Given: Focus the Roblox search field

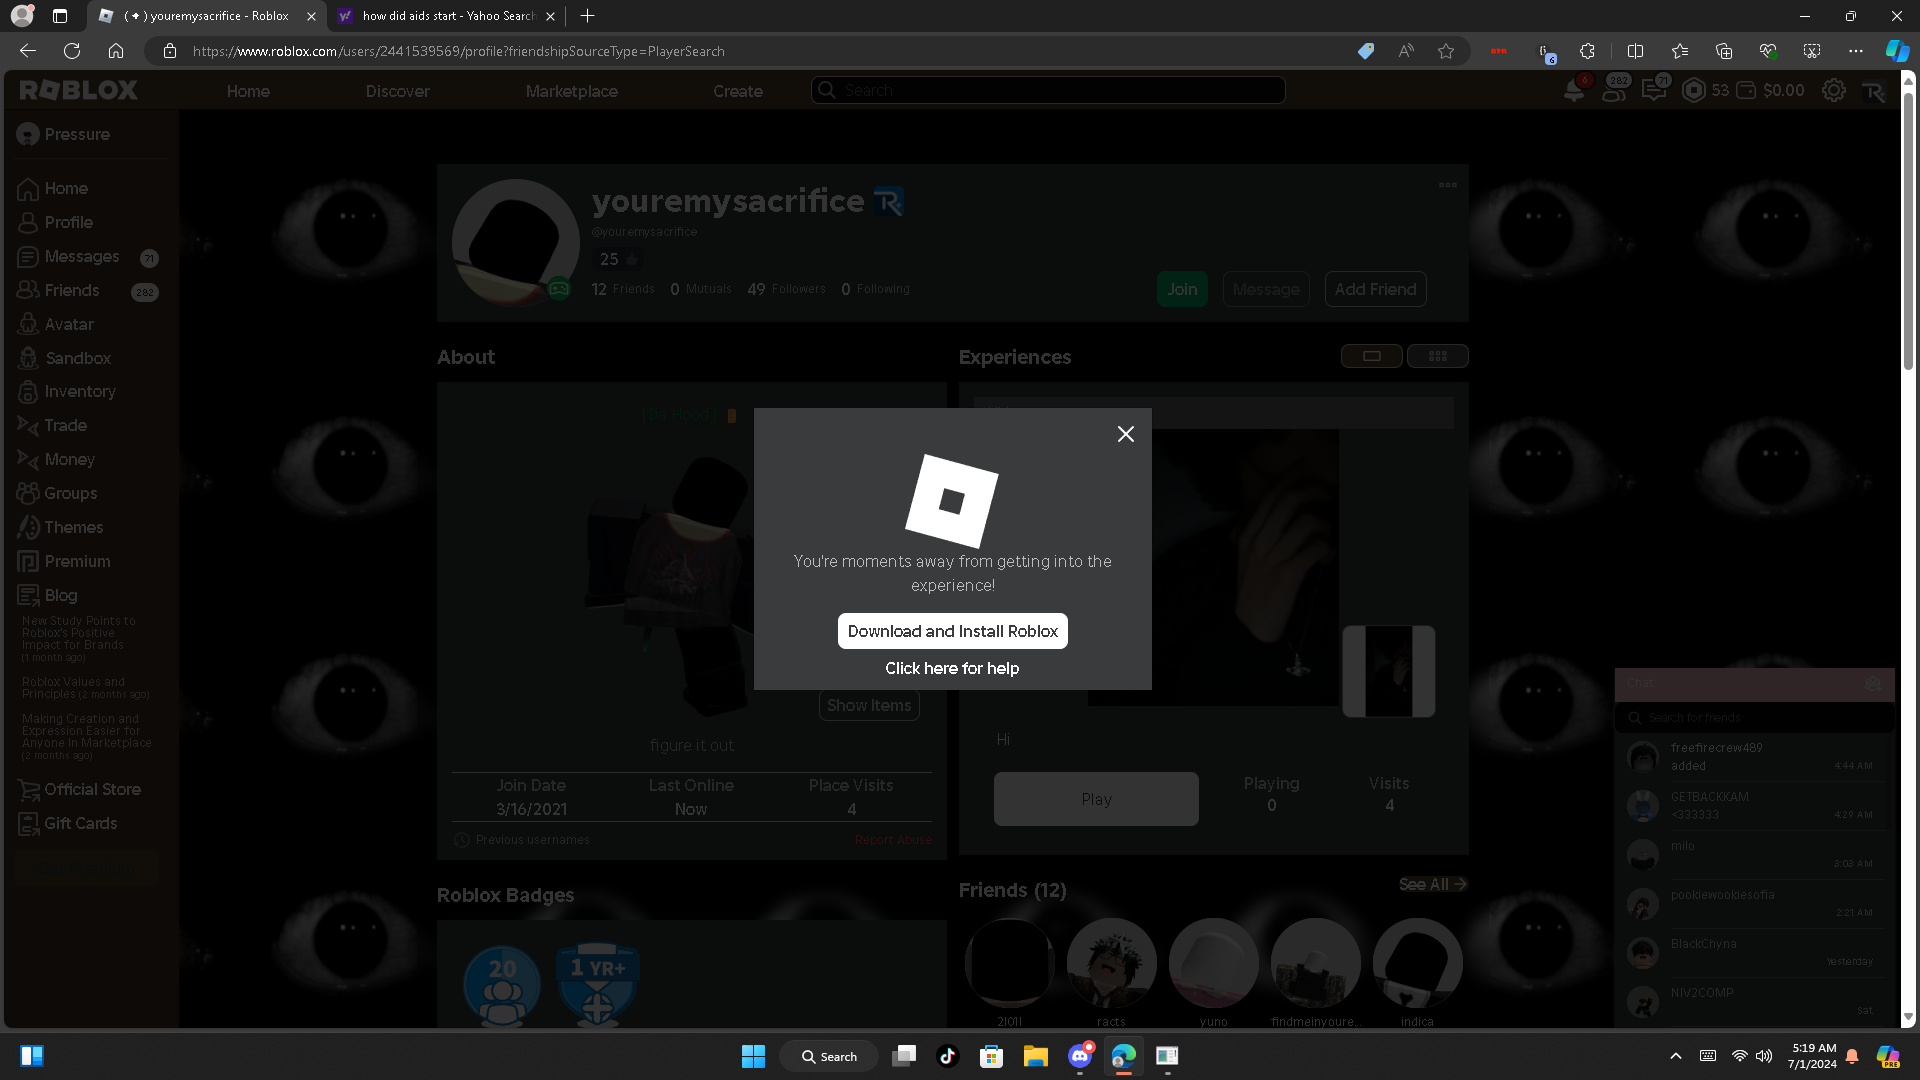Looking at the screenshot, I should click(x=1048, y=90).
